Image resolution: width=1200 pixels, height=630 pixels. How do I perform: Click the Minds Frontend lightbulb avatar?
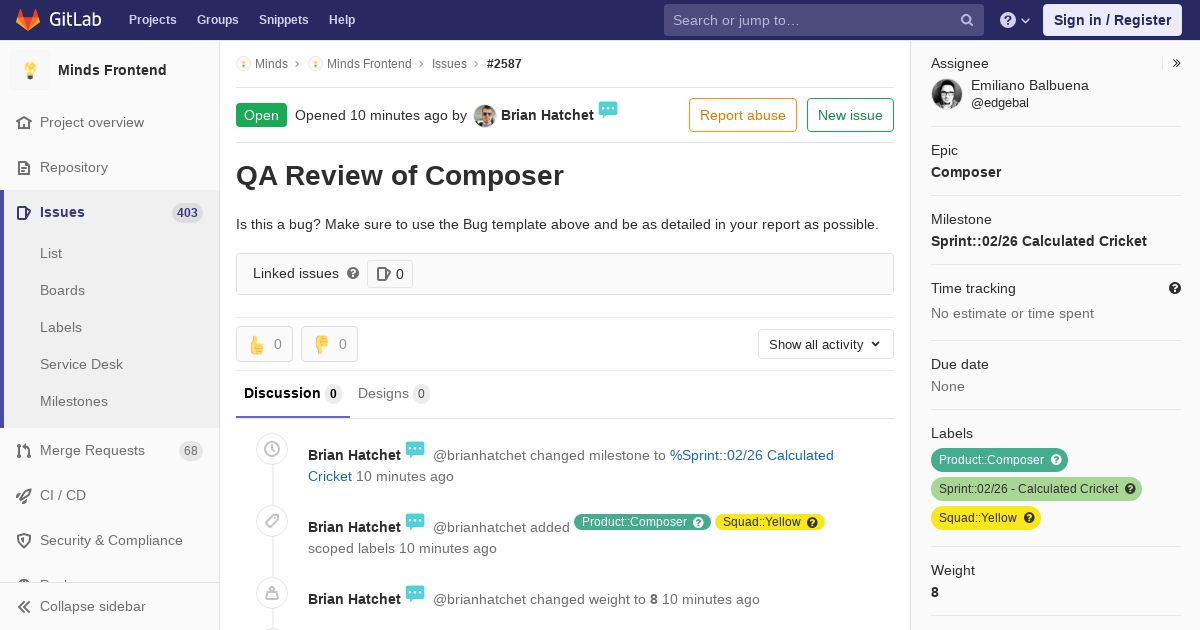[x=30, y=70]
